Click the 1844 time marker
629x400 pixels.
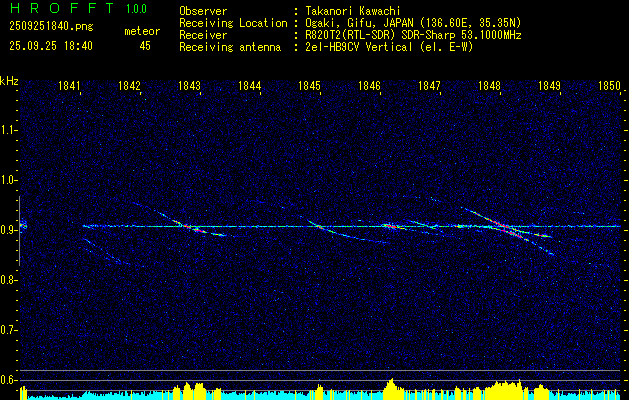coord(250,85)
